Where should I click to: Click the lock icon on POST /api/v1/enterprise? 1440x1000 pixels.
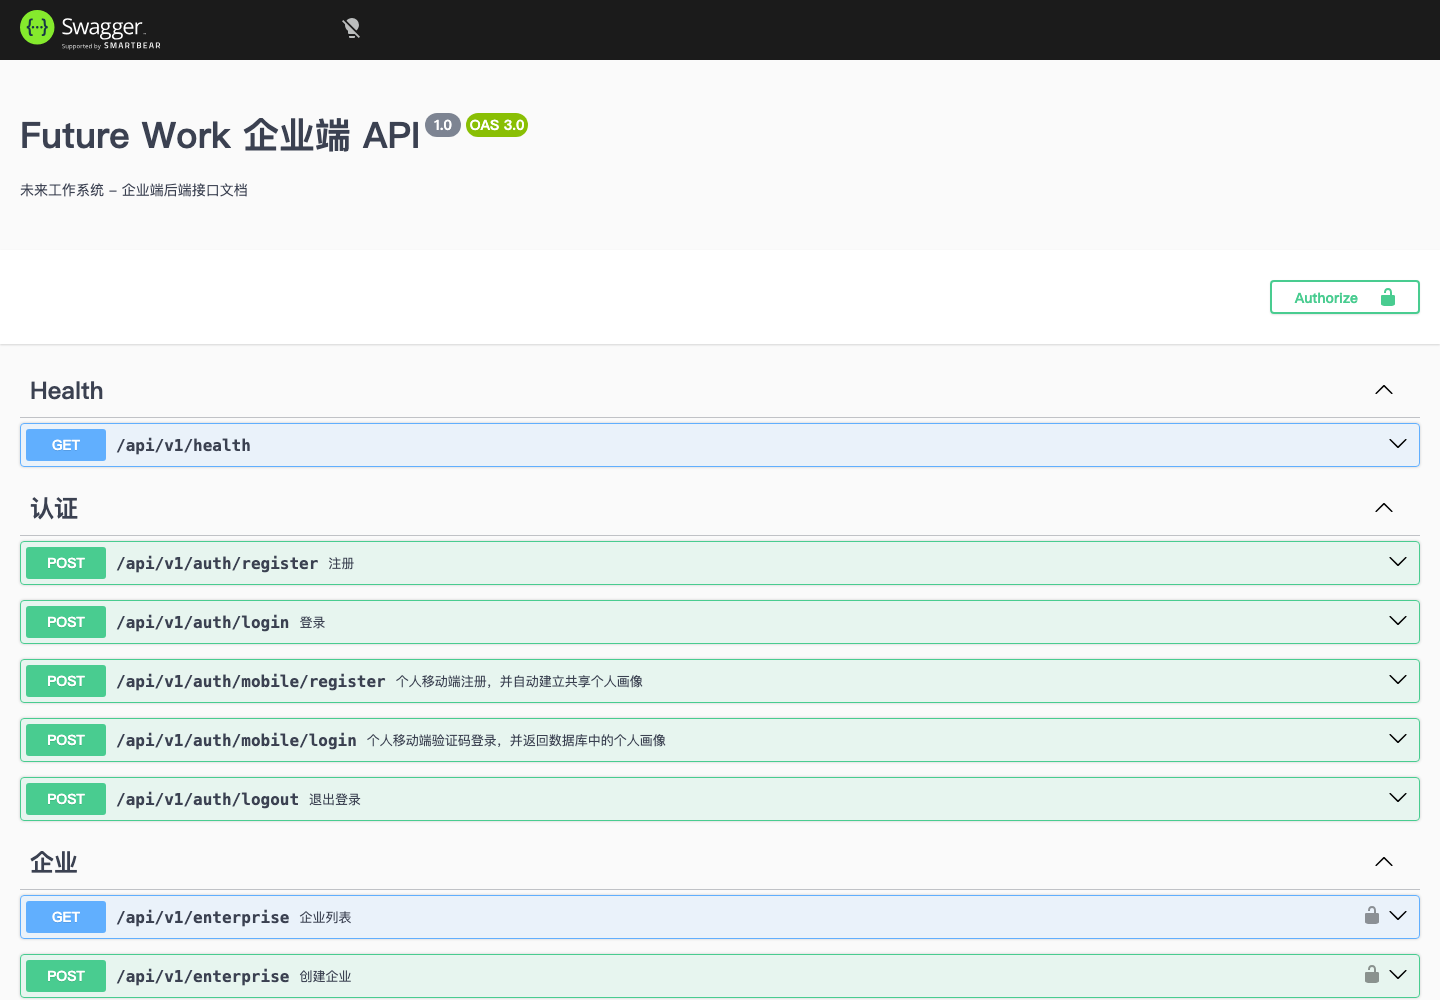(x=1372, y=974)
